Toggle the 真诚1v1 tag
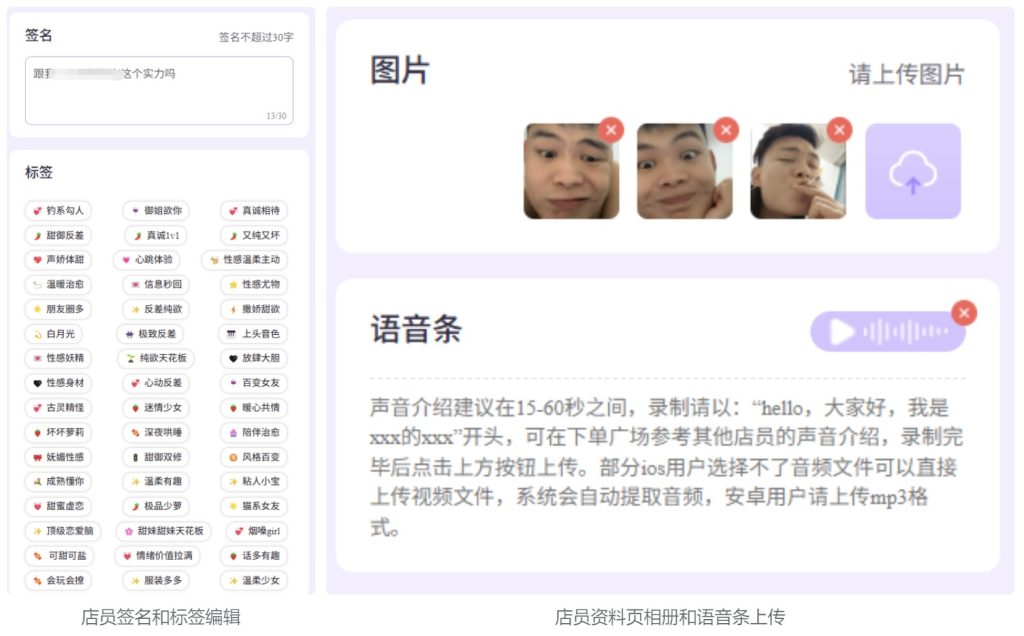Viewport: 1024px width, 636px height. point(156,236)
